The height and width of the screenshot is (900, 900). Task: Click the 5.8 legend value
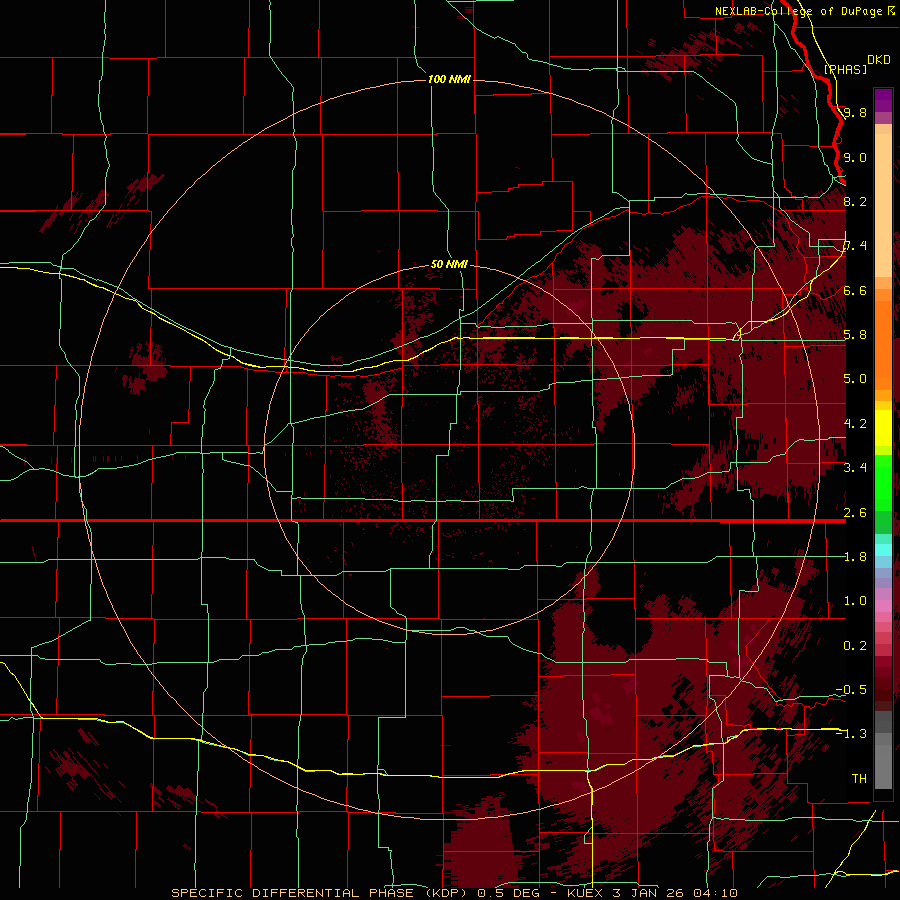(x=855, y=334)
